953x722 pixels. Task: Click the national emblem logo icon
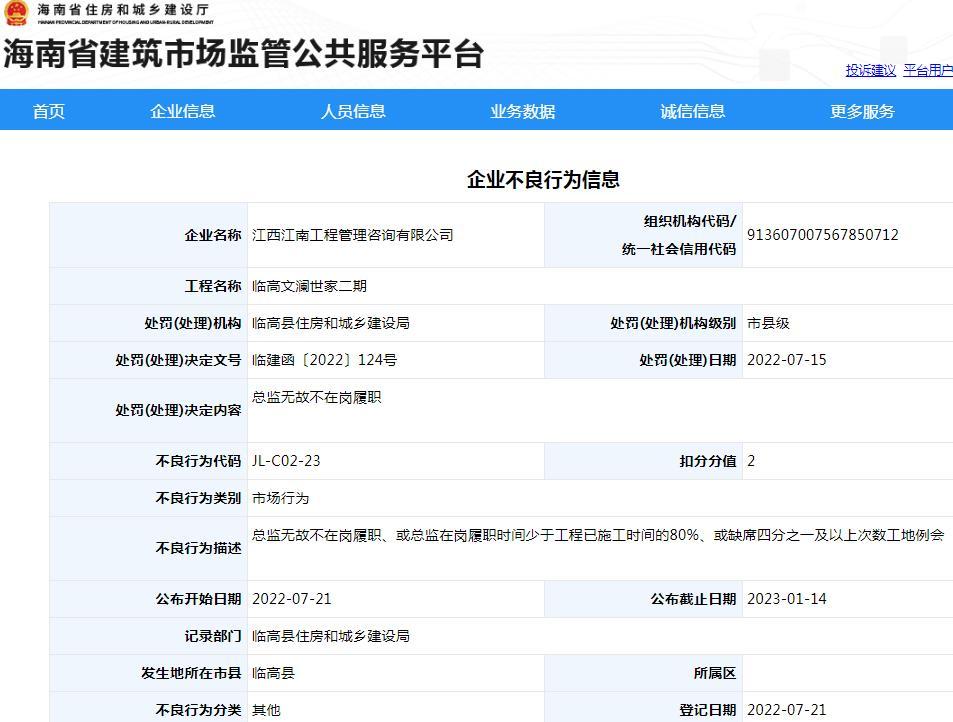[16, 13]
